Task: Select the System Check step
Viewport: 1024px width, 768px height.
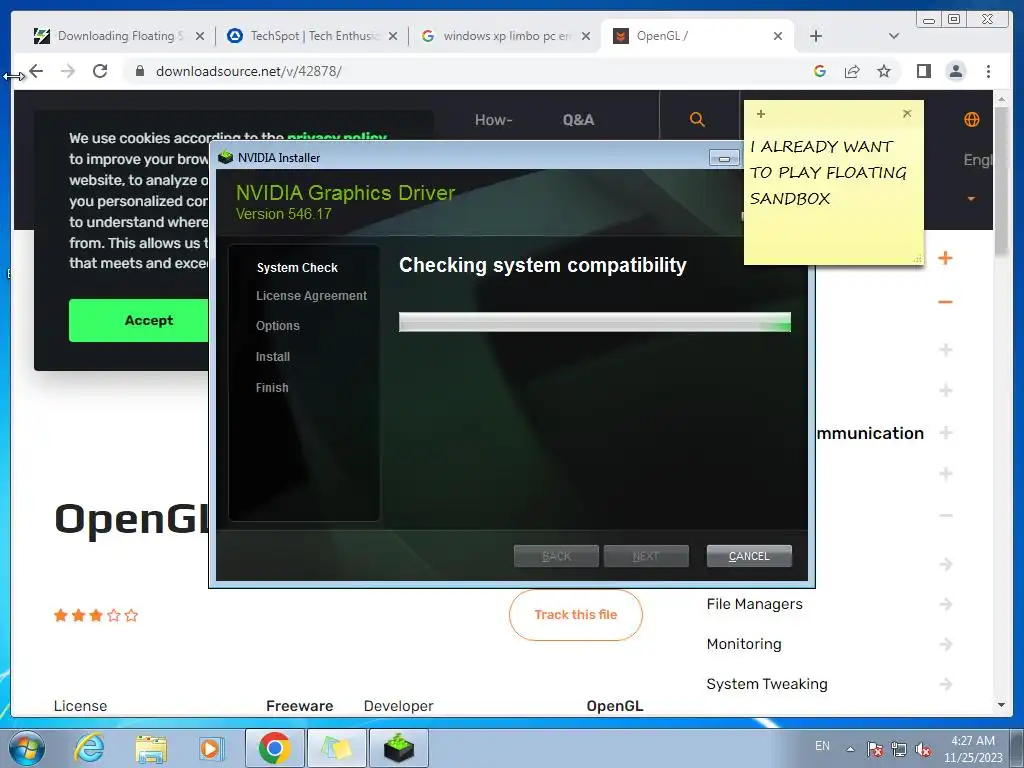Action: pos(297,268)
